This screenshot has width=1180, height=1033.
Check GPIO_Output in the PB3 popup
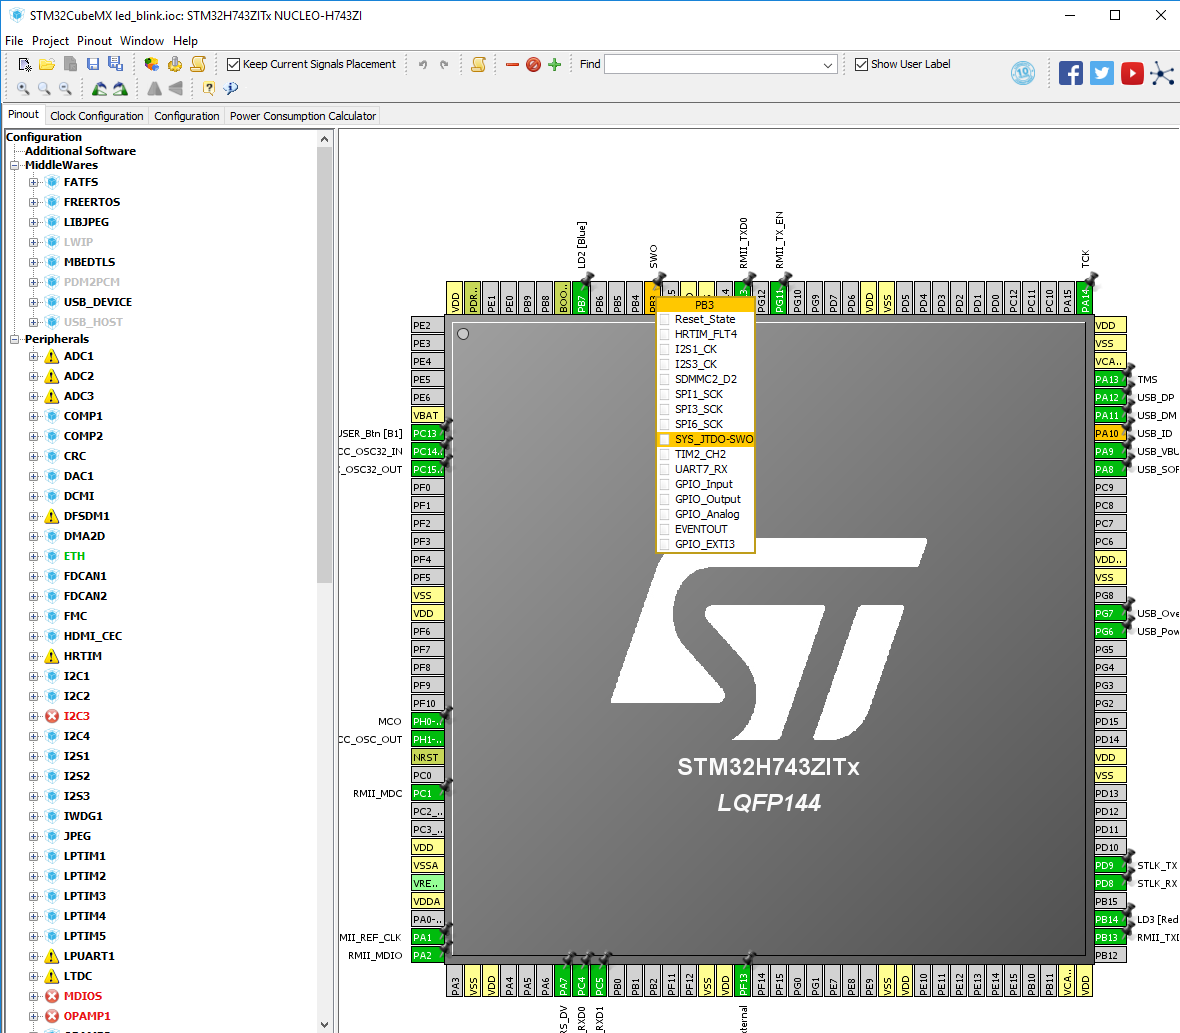tap(665, 500)
